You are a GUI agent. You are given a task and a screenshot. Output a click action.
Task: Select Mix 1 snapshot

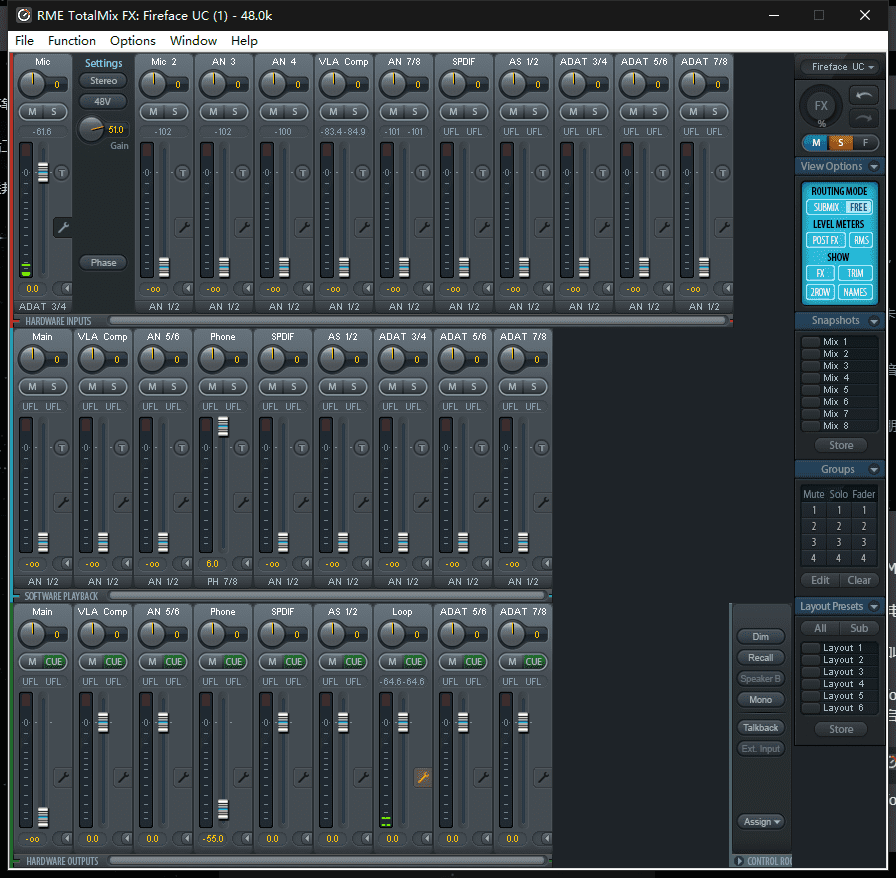tap(838, 342)
